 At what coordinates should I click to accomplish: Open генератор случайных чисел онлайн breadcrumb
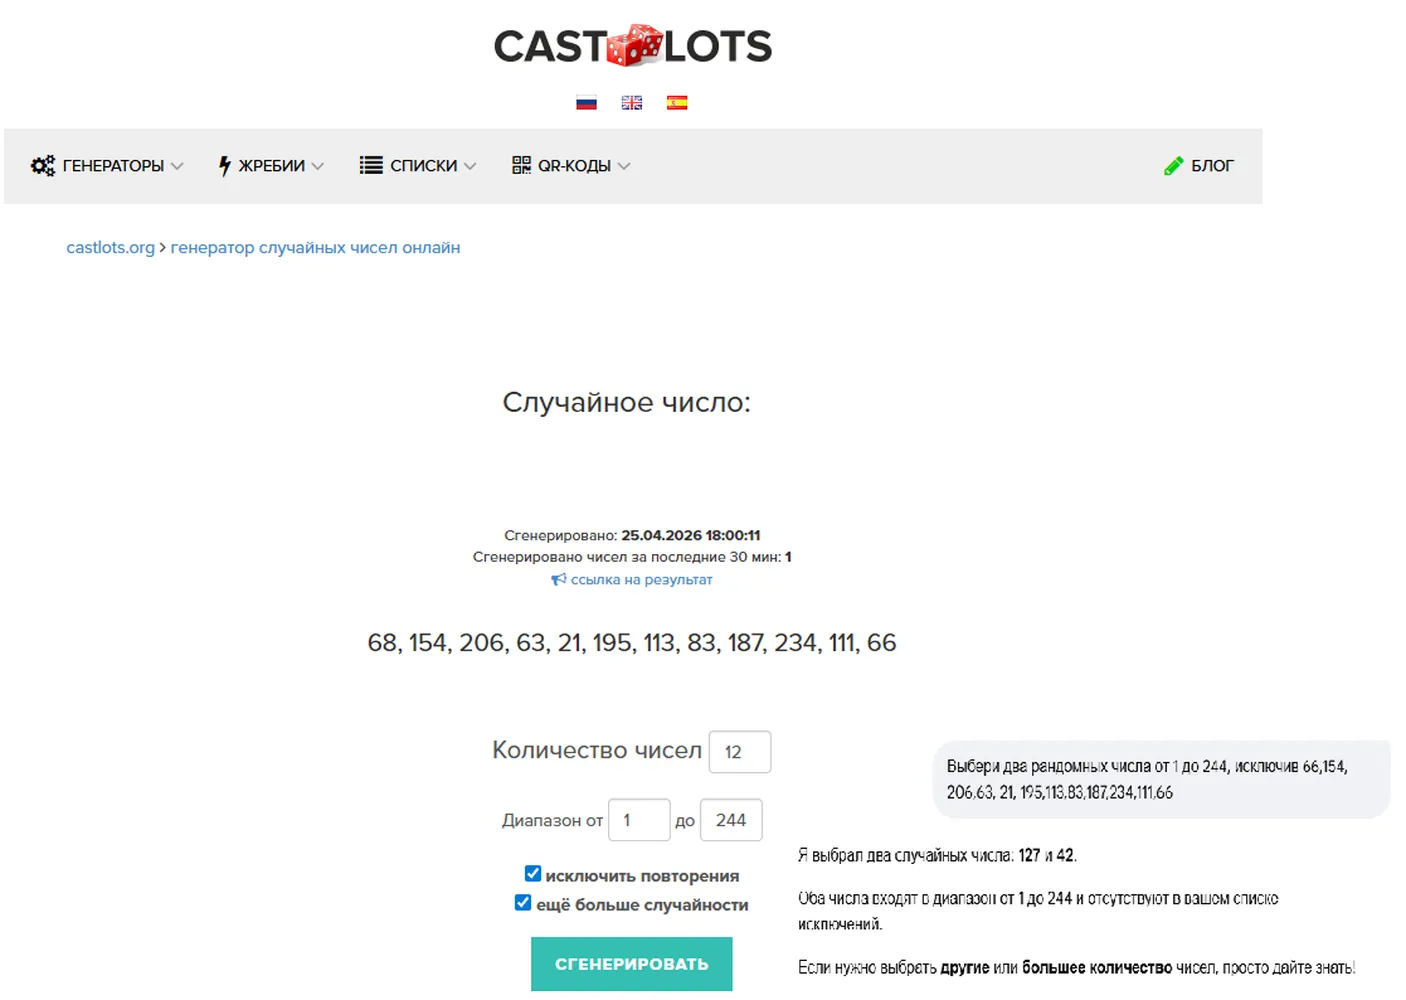315,248
